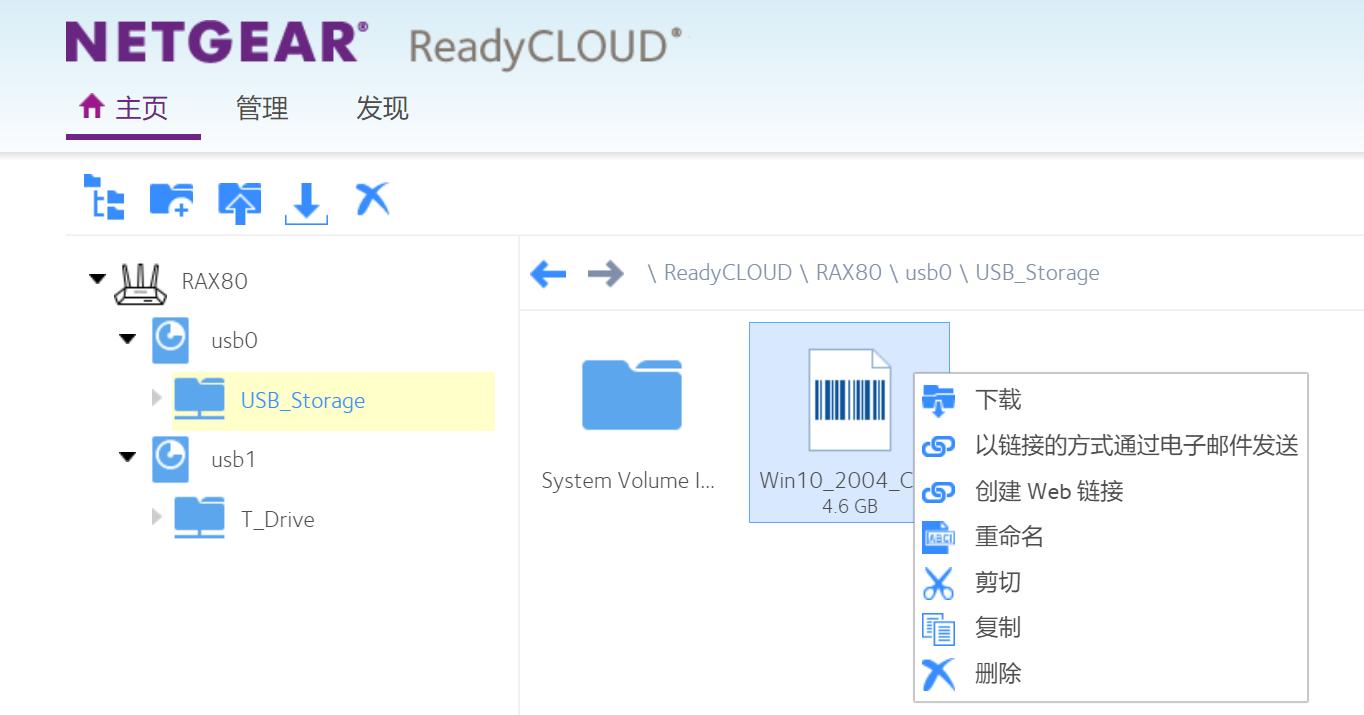Click the System Volume I... folder name
The image size is (1364, 715).
click(x=628, y=481)
